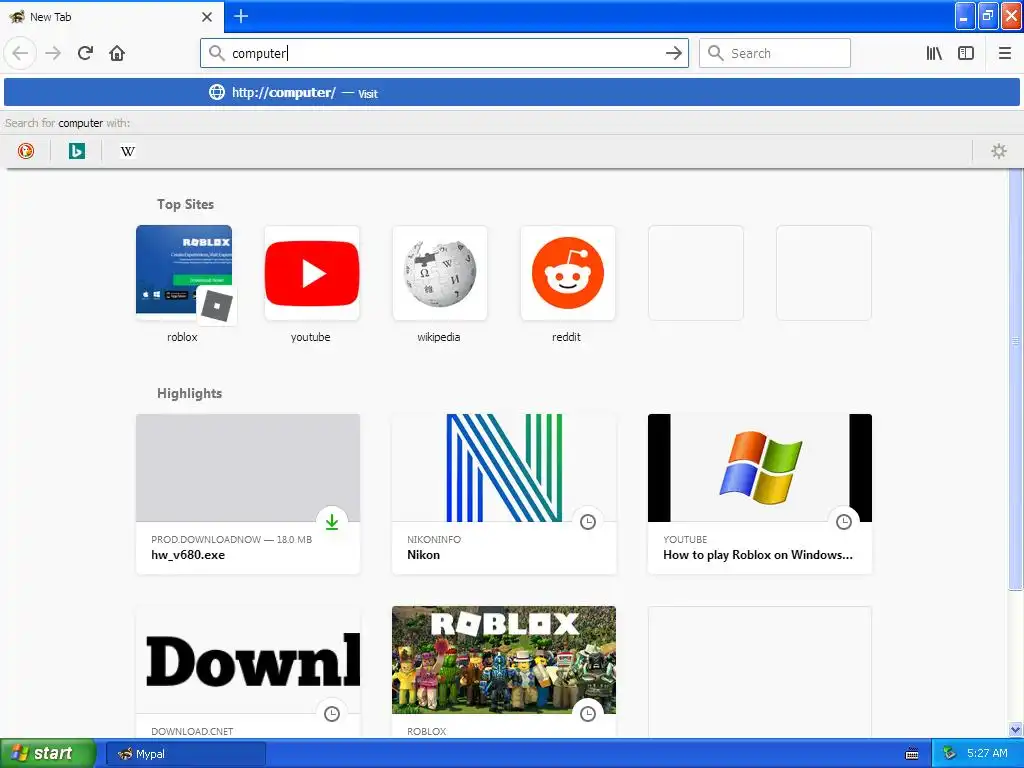
Task: Click clock icon on Roblox highlight card
Action: (x=588, y=714)
